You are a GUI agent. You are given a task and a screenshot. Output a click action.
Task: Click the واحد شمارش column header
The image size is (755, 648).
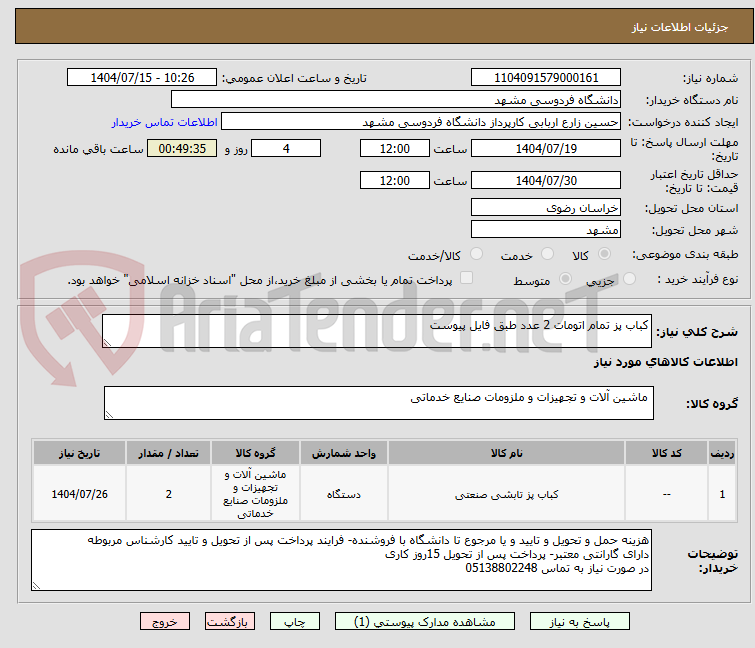pyautogui.click(x=343, y=453)
